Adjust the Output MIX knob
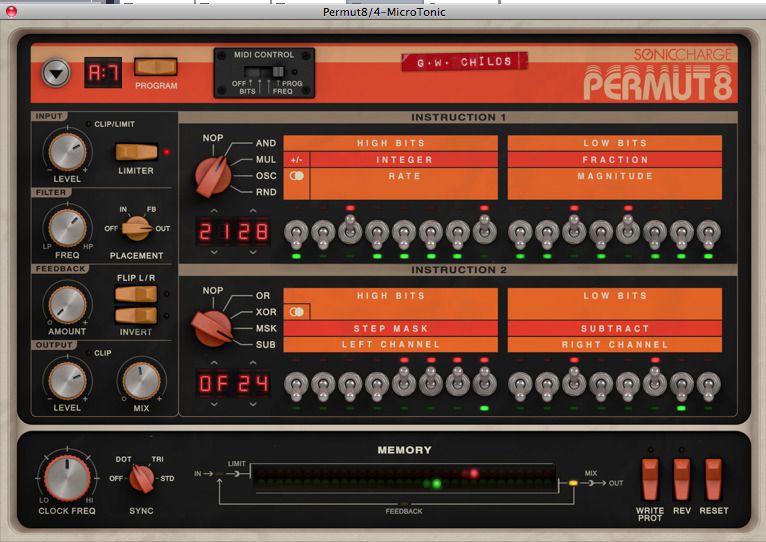Image resolution: width=766 pixels, height=542 pixels. (141, 381)
